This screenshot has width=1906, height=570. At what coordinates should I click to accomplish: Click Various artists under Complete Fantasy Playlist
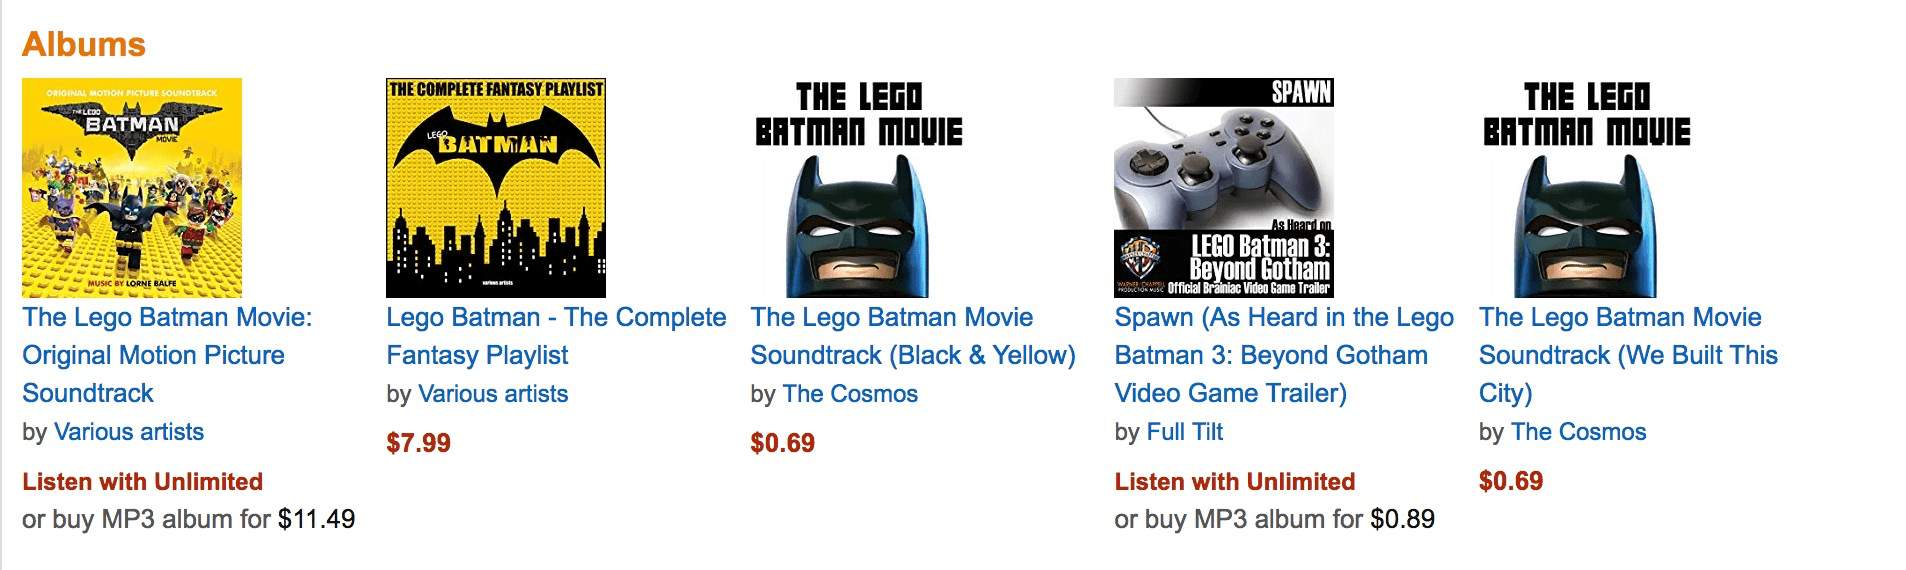click(493, 394)
